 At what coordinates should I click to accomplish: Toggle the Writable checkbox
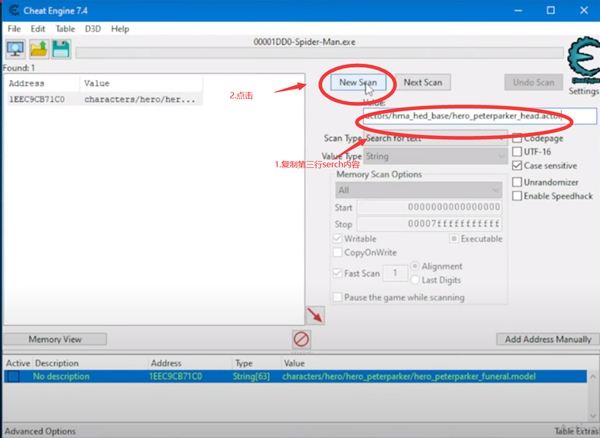(338, 239)
